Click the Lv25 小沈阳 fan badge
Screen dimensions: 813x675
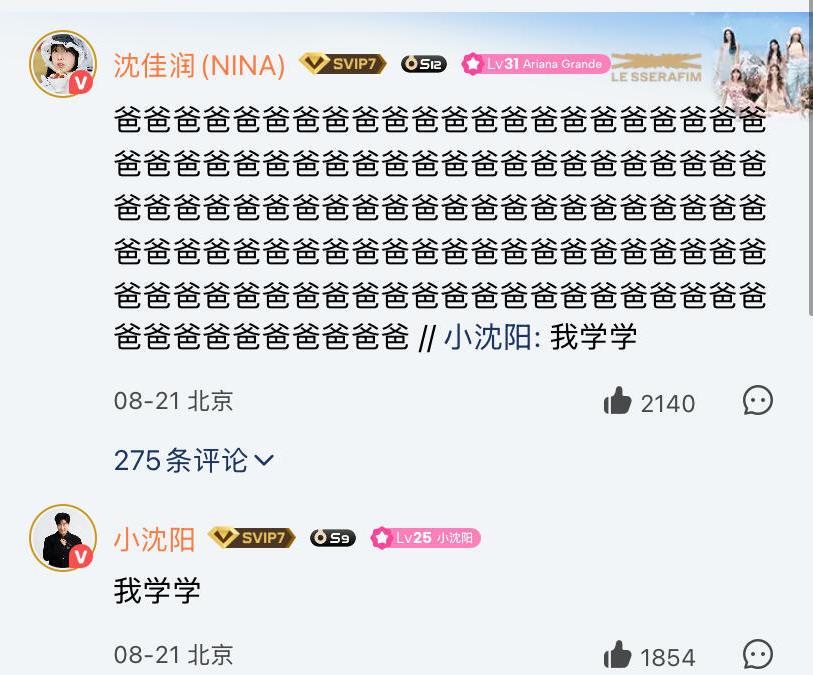pos(426,538)
